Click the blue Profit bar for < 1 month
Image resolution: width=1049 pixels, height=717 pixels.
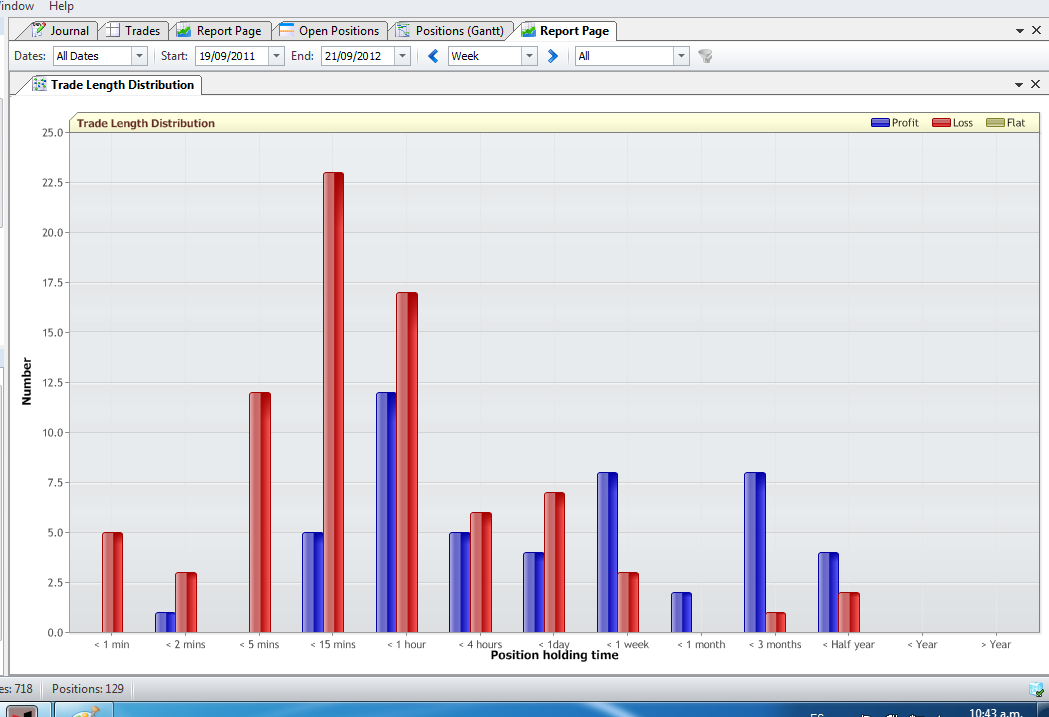[681, 612]
